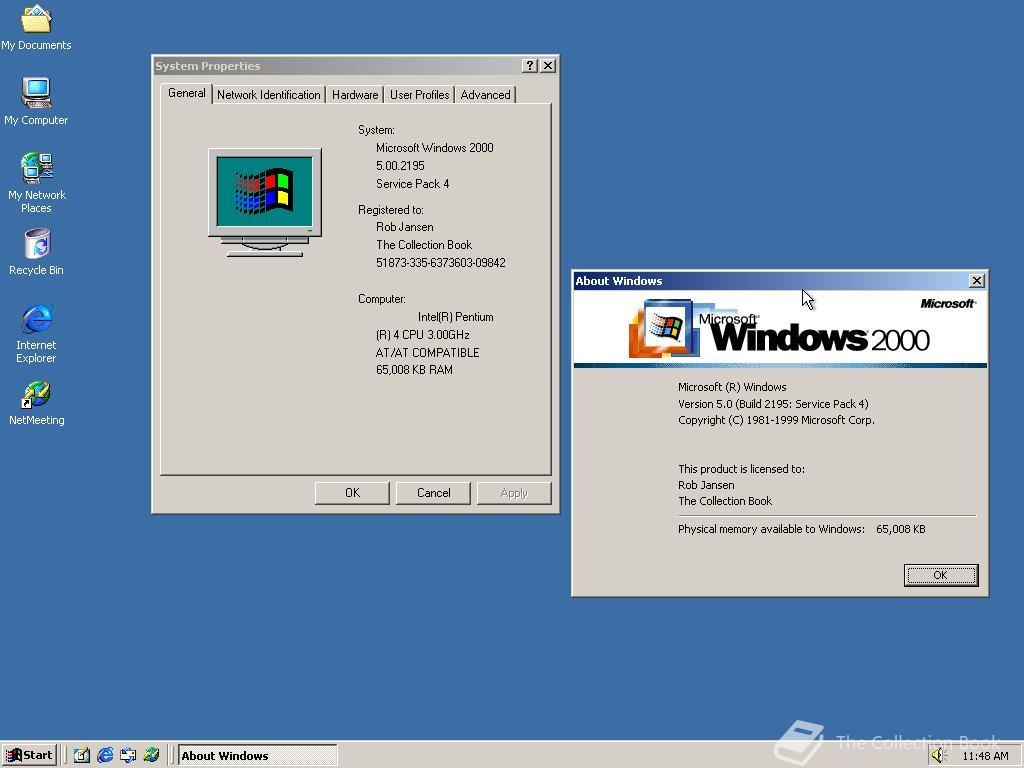Select the Recycle Bin icon
The height and width of the screenshot is (768, 1024).
point(37,251)
